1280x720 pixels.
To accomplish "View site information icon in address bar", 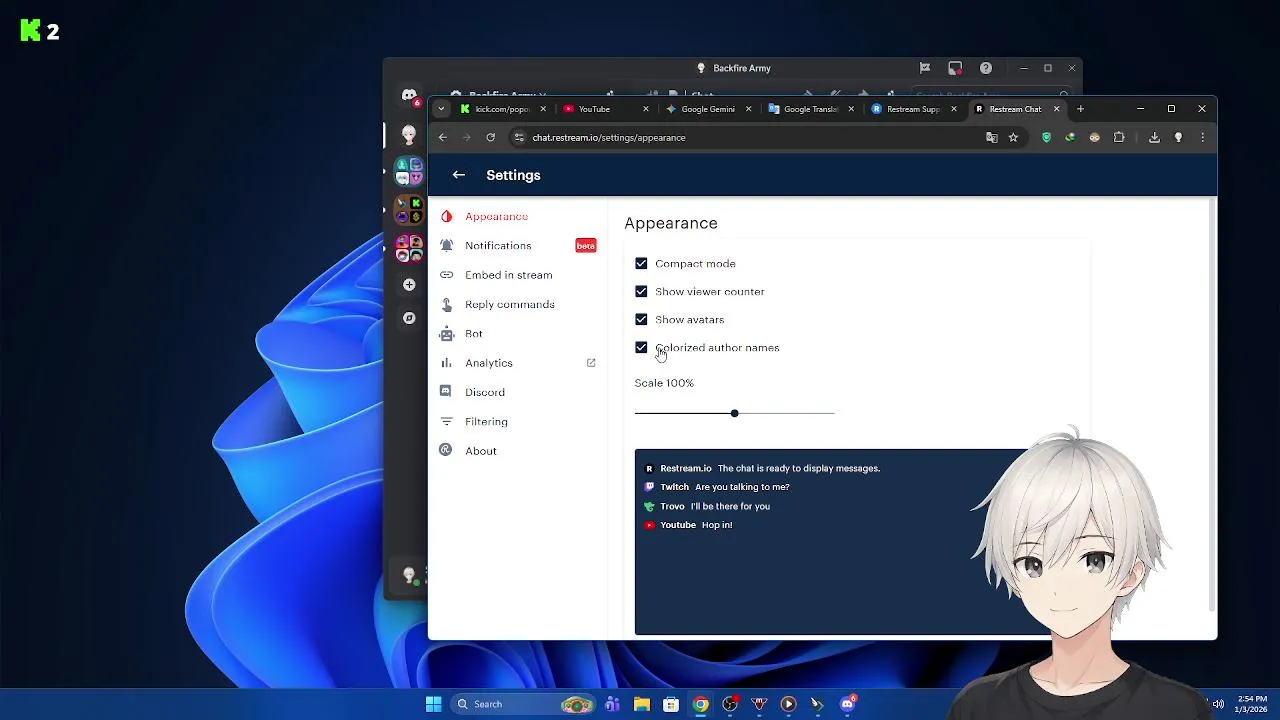I will pyautogui.click(x=518, y=137).
